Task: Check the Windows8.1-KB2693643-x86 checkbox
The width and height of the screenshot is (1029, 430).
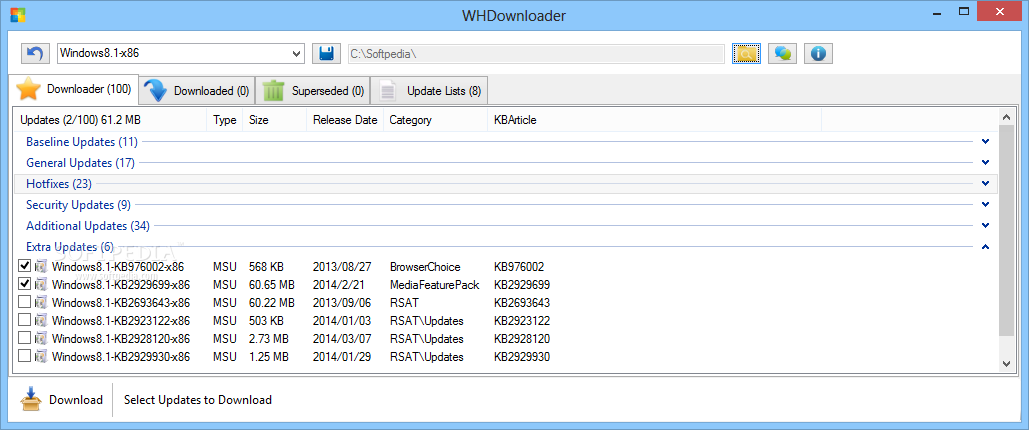Action: [25, 302]
